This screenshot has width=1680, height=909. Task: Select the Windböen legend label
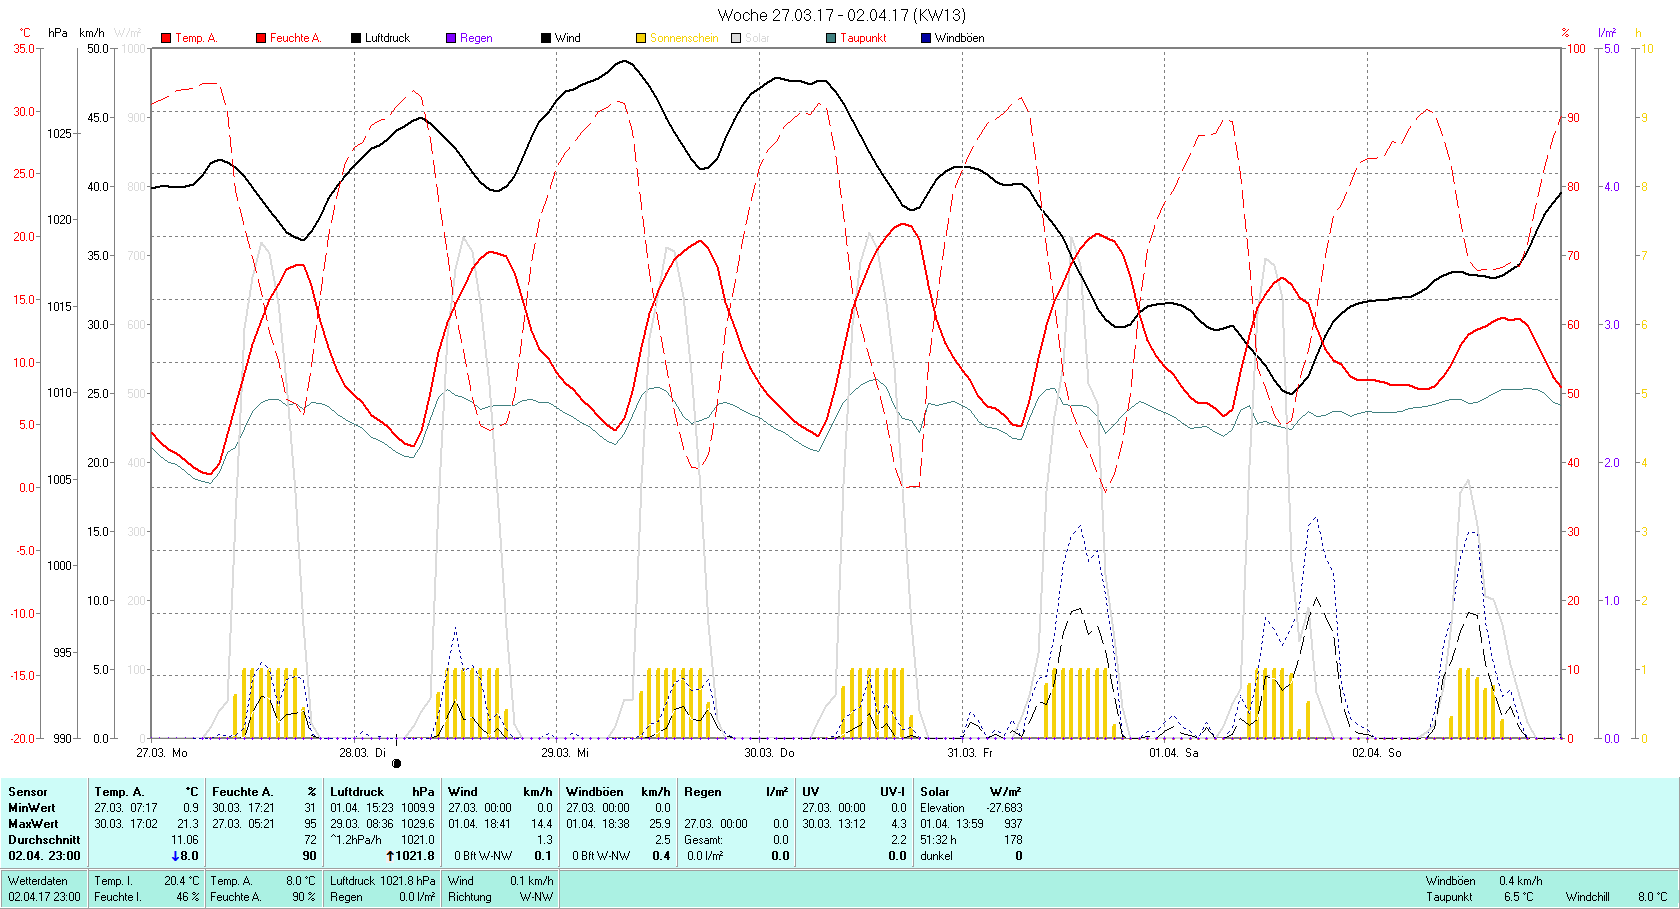pyautogui.click(x=959, y=38)
